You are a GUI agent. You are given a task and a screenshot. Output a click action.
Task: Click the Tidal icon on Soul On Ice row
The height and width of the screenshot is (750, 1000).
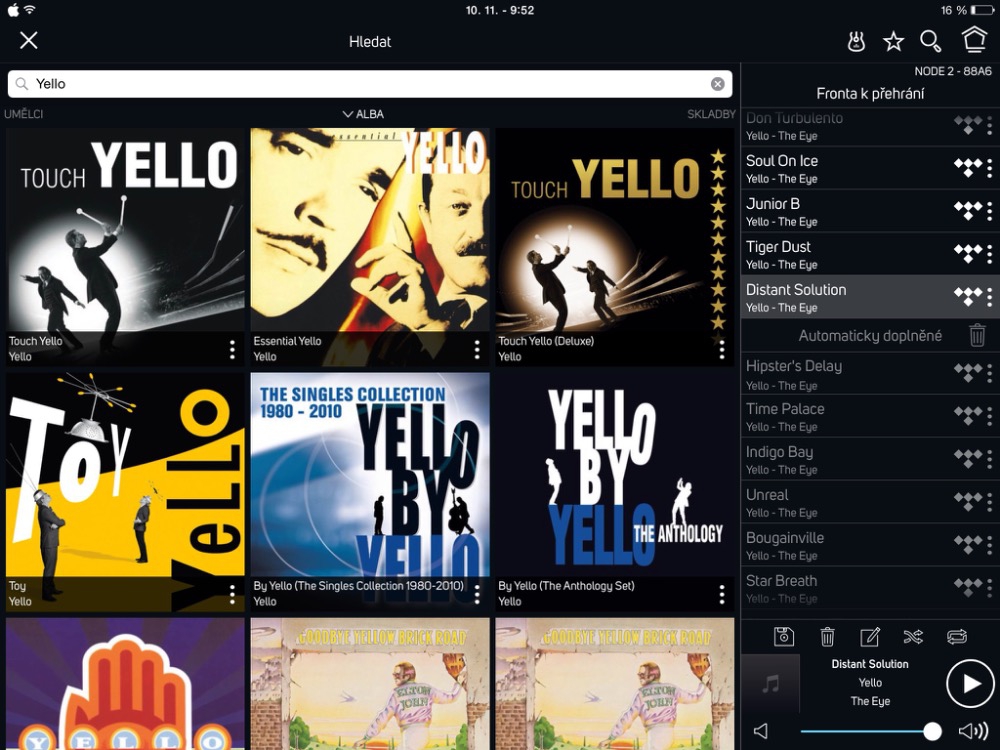click(x=967, y=168)
